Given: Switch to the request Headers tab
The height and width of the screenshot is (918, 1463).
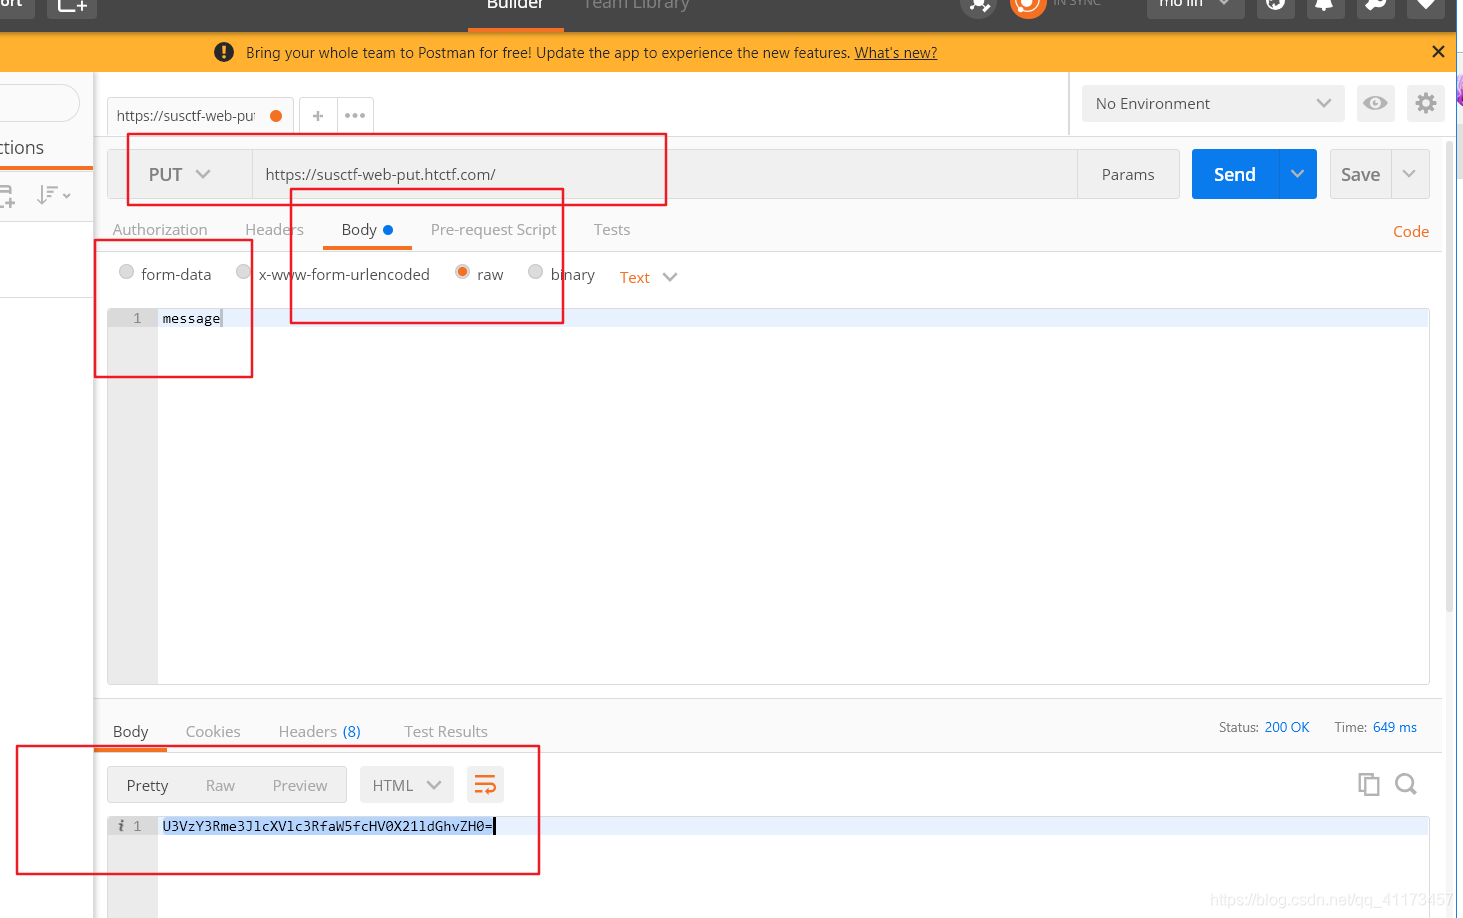Looking at the screenshot, I should pos(274,229).
